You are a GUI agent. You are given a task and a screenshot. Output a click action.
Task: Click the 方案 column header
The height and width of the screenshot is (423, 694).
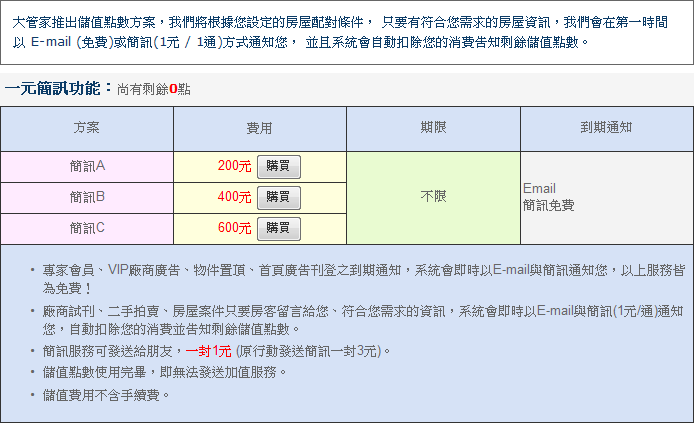tap(87, 128)
